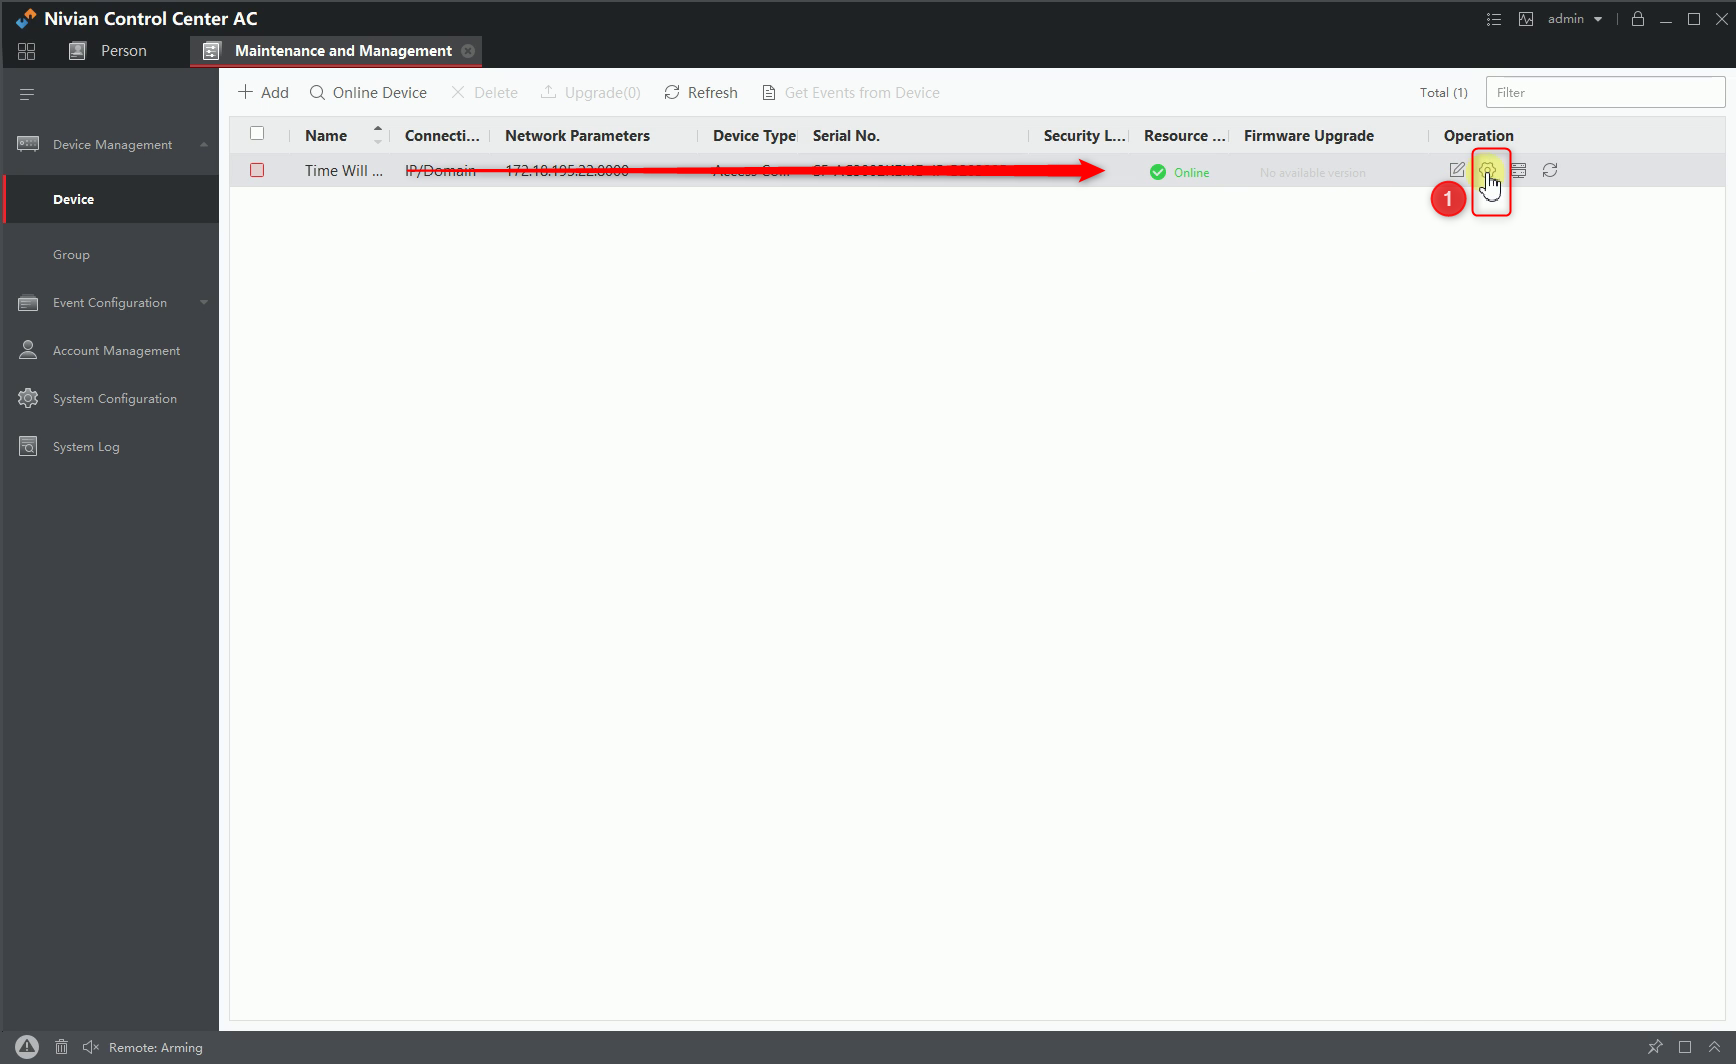Click into the Filter input field
Screen dimensions: 1736x1064
coord(1605,93)
